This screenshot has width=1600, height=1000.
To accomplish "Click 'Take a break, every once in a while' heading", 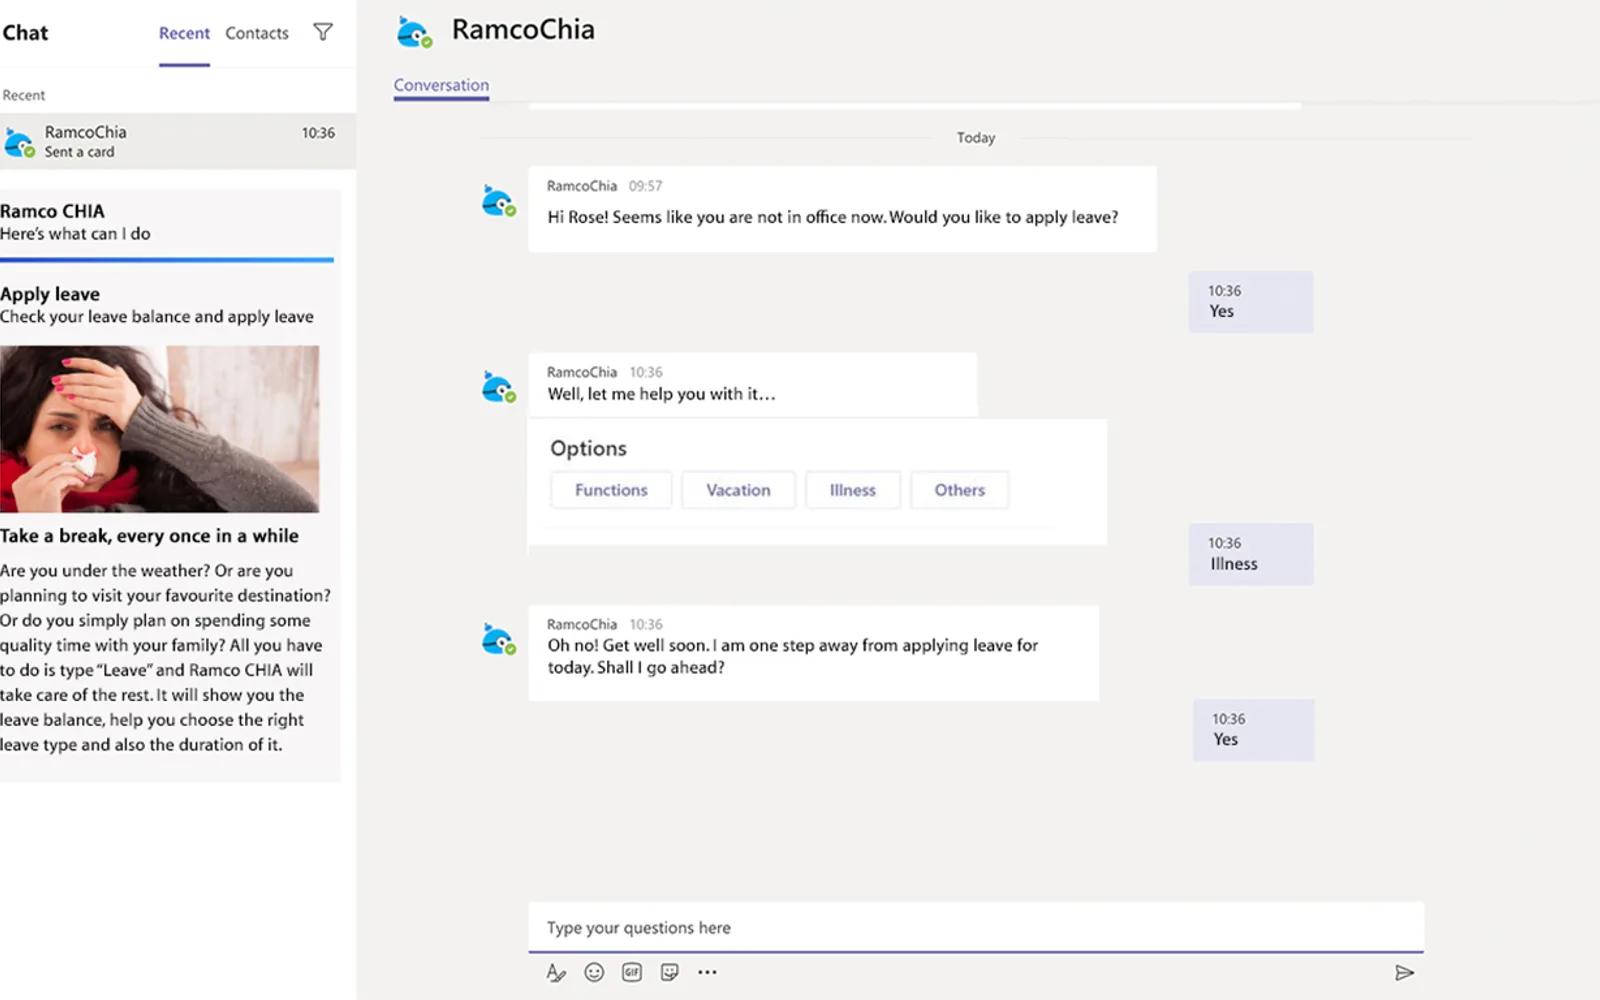I will click(149, 536).
